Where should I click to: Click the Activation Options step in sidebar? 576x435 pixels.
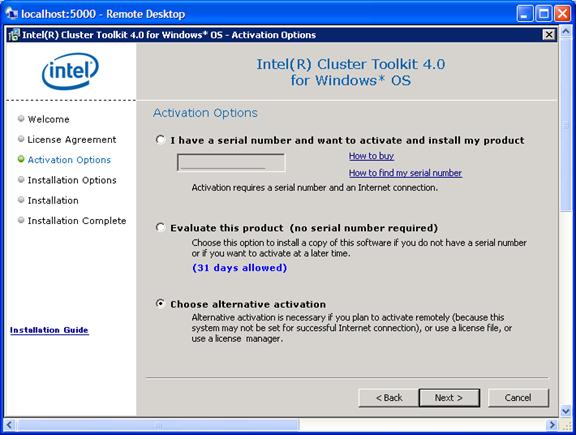click(x=69, y=160)
